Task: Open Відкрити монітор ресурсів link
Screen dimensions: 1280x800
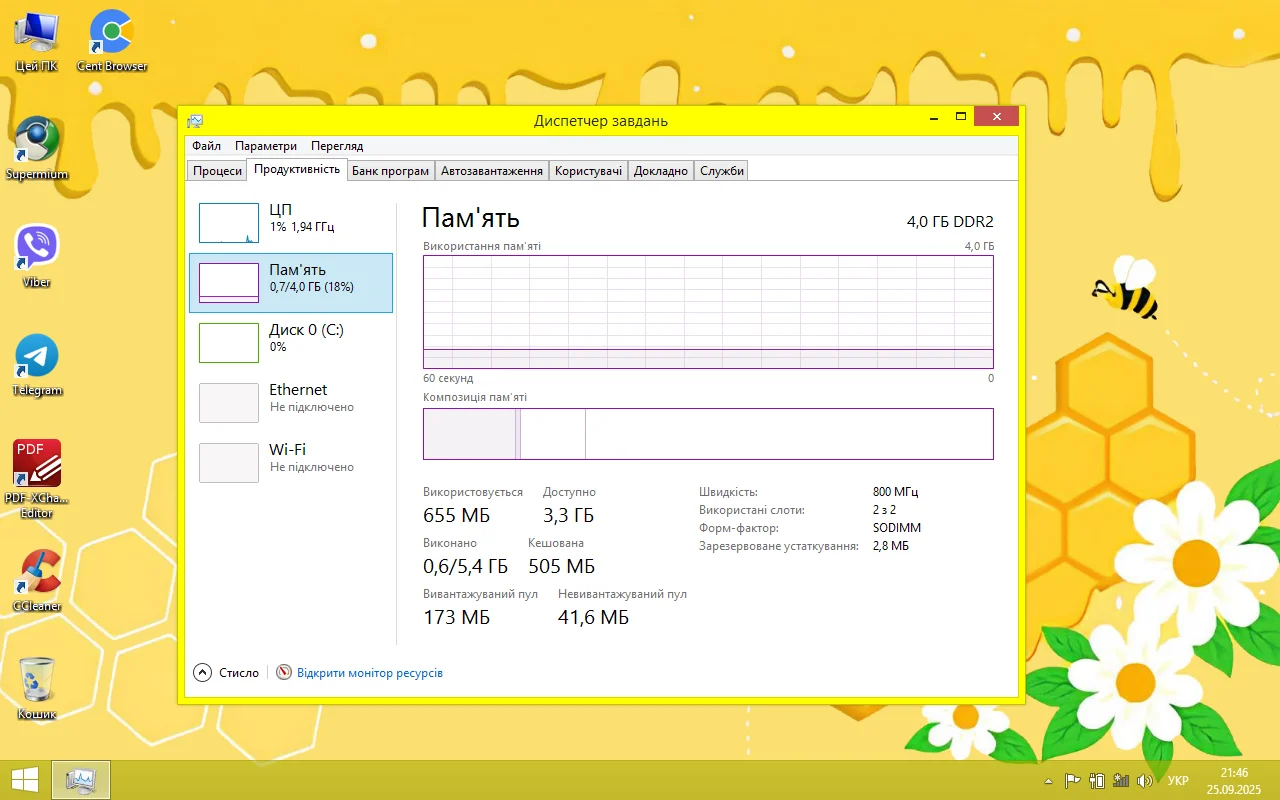Action: [369, 673]
